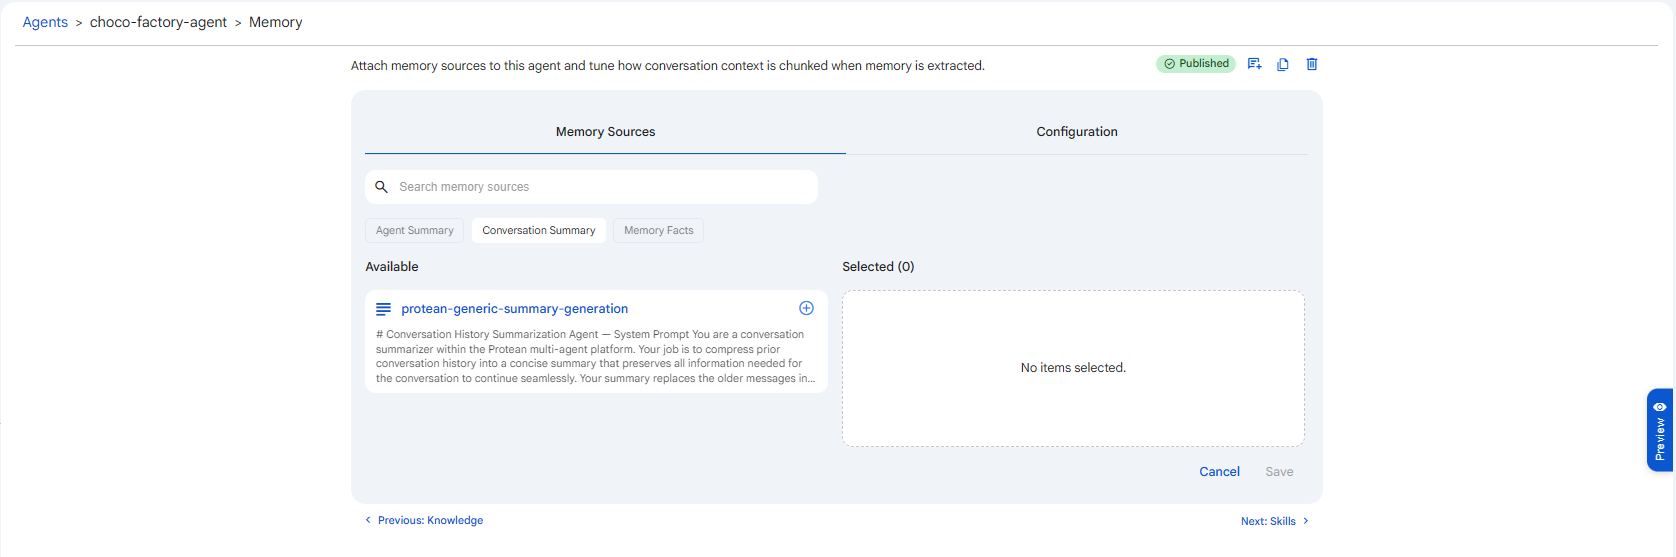Click the copy agent icon
Screen dimensions: 1676x557
(1283, 64)
